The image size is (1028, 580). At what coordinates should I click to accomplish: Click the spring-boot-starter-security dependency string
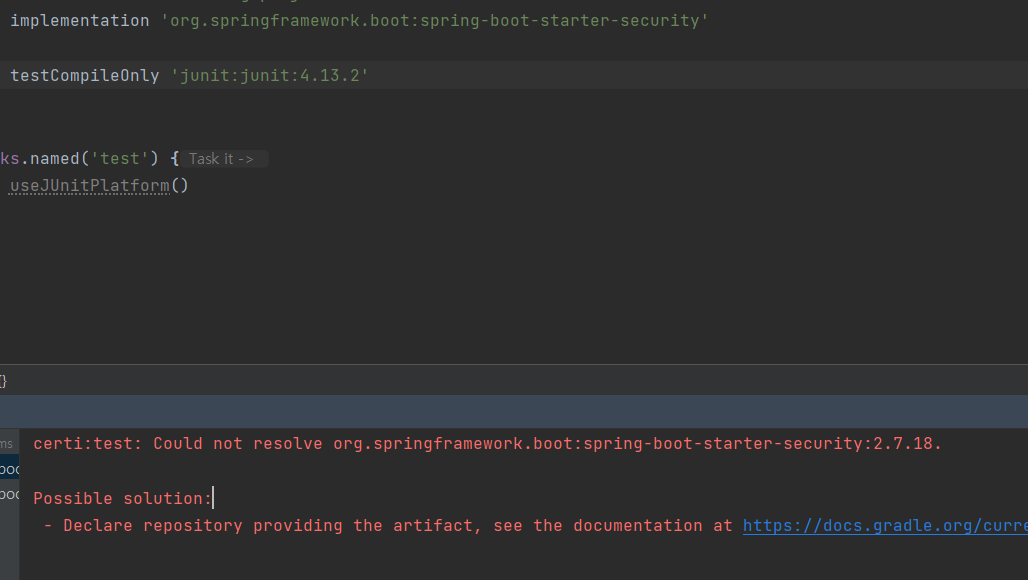tap(435, 20)
